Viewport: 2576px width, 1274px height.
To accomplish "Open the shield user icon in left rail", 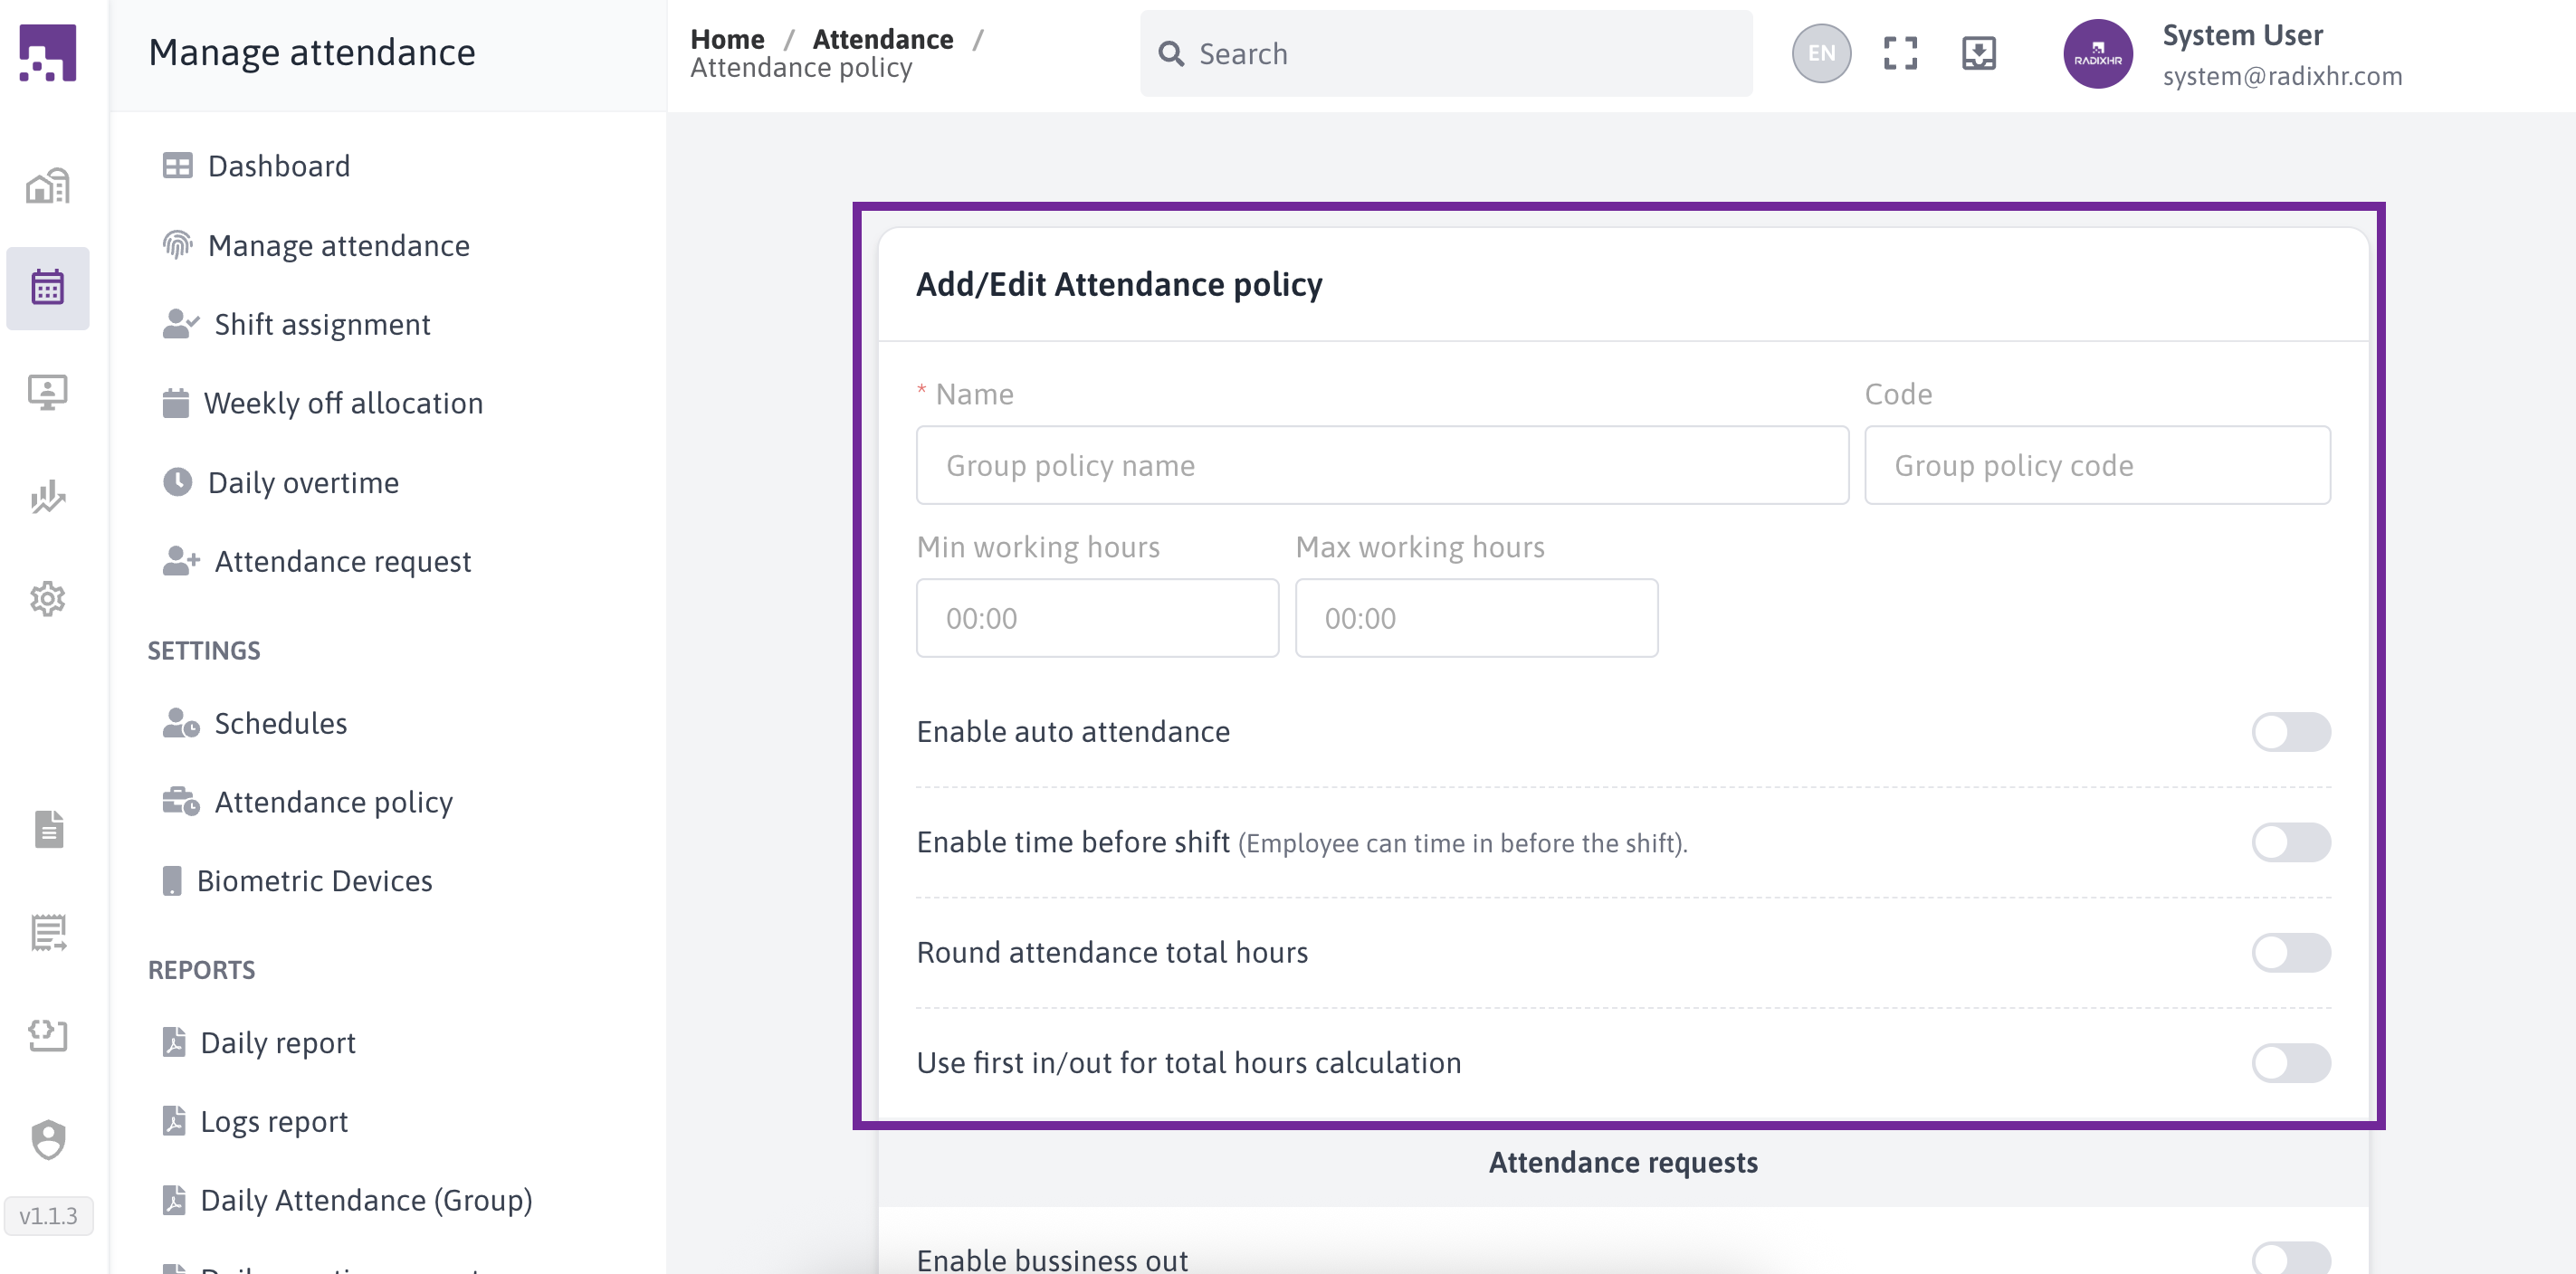I will click(48, 1139).
